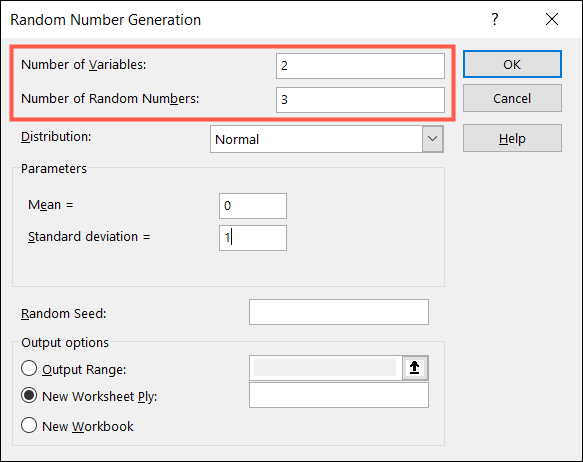
Task: Click the Number of Random Numbers field
Action: (360, 100)
